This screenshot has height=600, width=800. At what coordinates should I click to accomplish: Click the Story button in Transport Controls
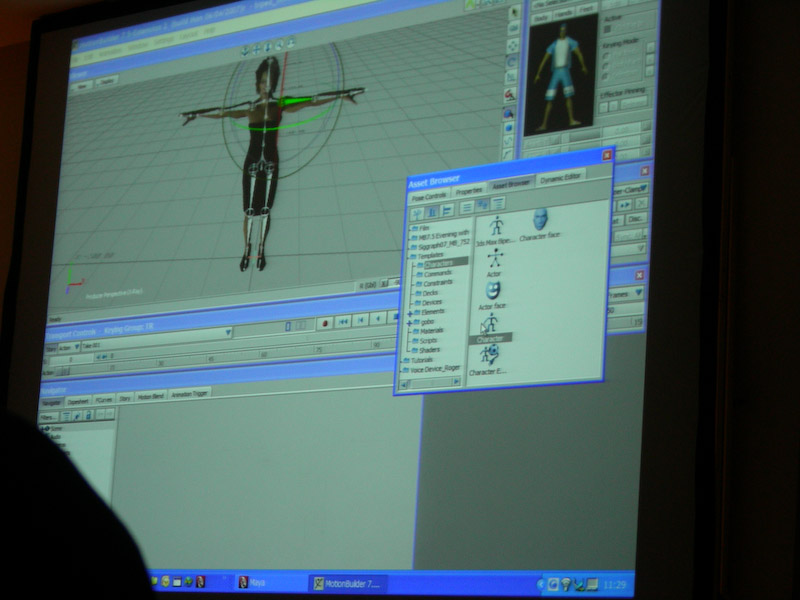coord(51,349)
